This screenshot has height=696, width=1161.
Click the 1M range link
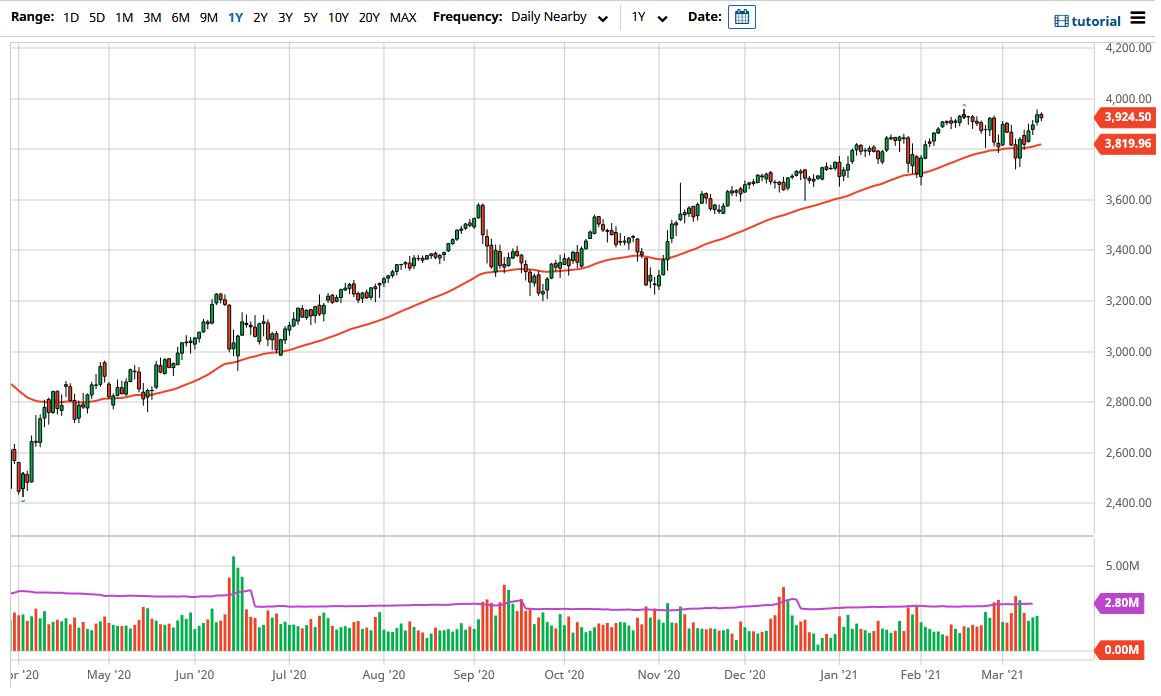pyautogui.click(x=124, y=17)
